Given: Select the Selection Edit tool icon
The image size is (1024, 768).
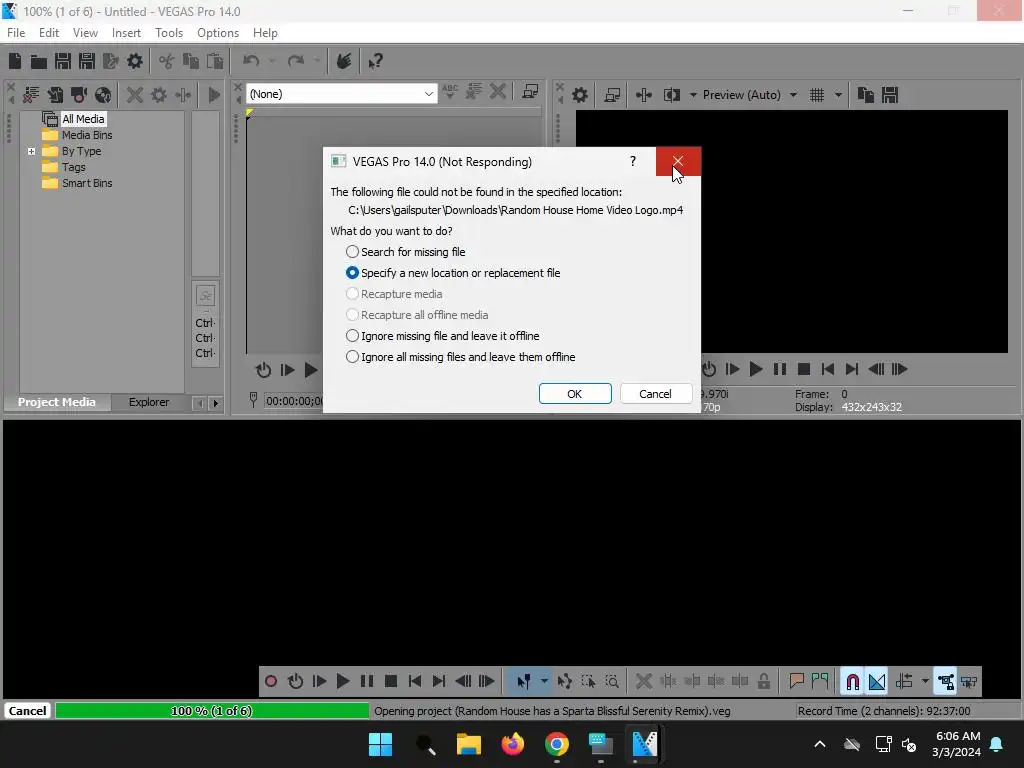Looking at the screenshot, I should 588,682.
